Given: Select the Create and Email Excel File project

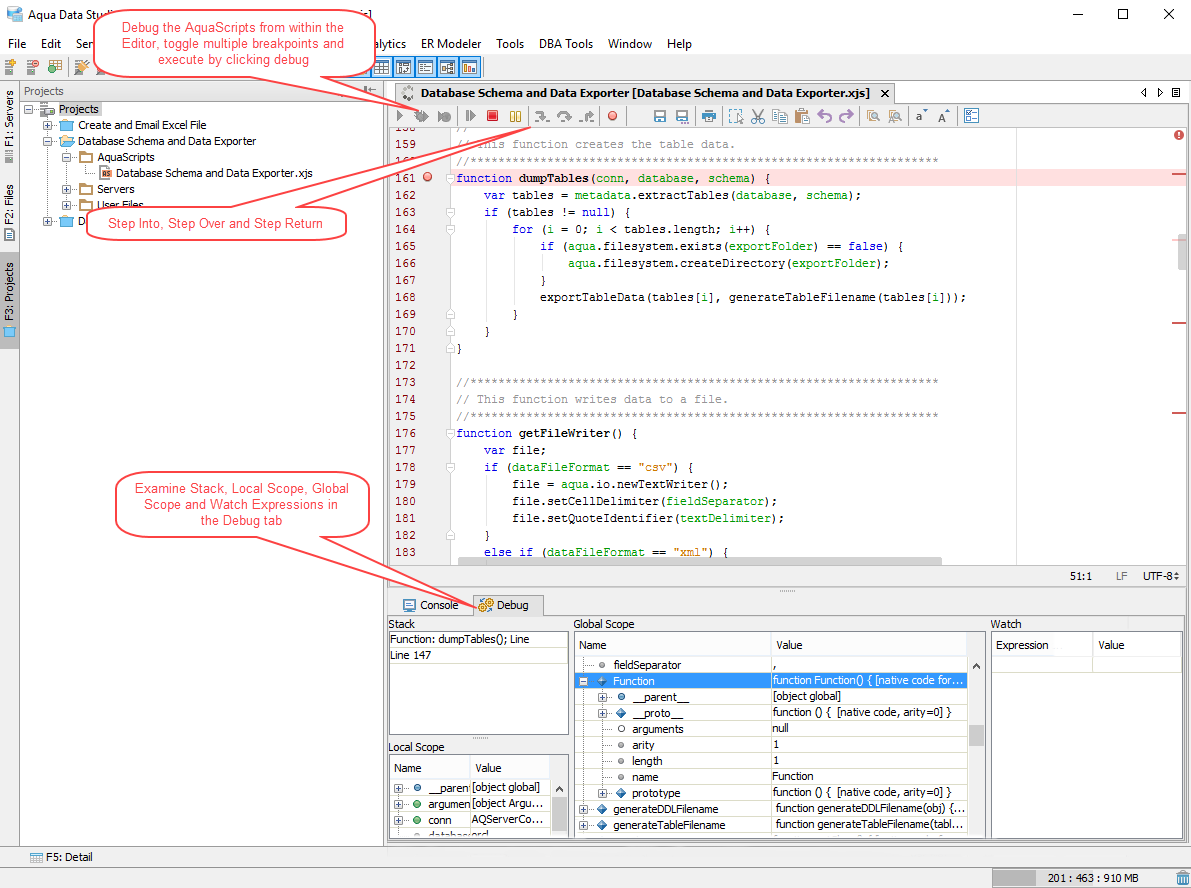Looking at the screenshot, I should coord(142,125).
